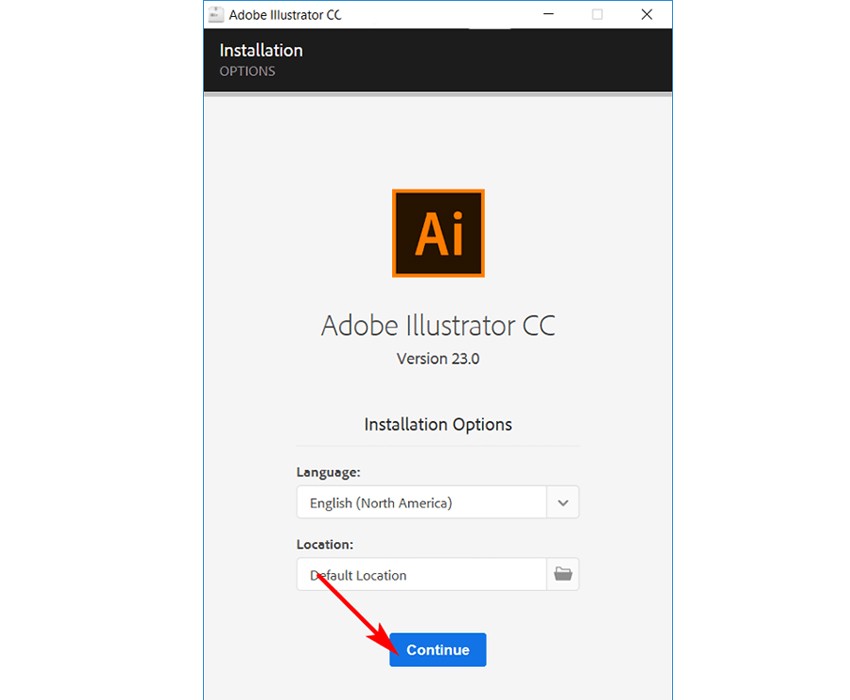Image resolution: width=850 pixels, height=700 pixels.
Task: Close the Adobe Illustrator CC installer window
Action: click(x=648, y=15)
